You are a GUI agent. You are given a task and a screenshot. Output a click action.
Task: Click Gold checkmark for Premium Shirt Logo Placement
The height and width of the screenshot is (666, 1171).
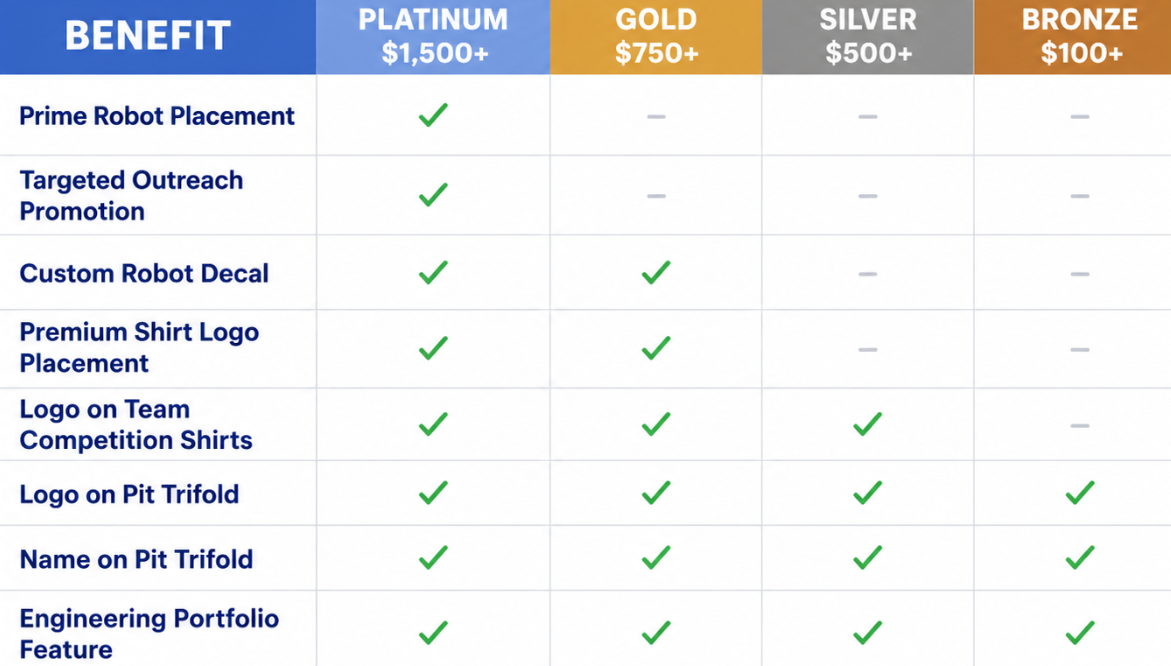[x=656, y=348]
